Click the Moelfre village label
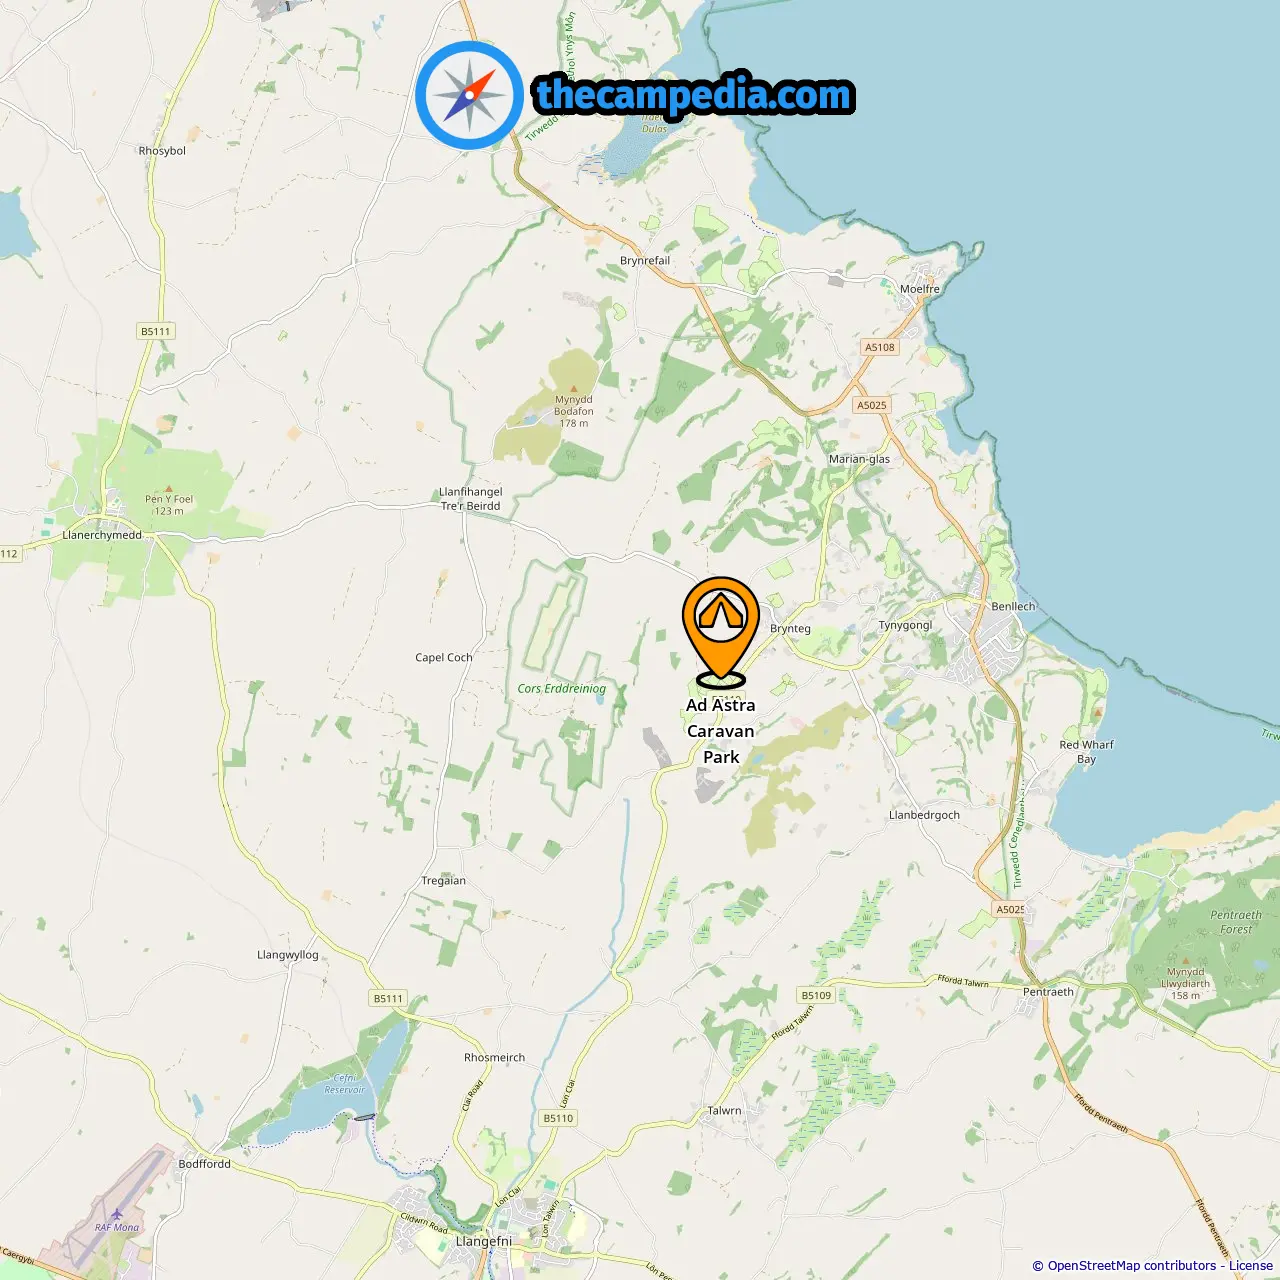The image size is (1280, 1280). click(920, 289)
